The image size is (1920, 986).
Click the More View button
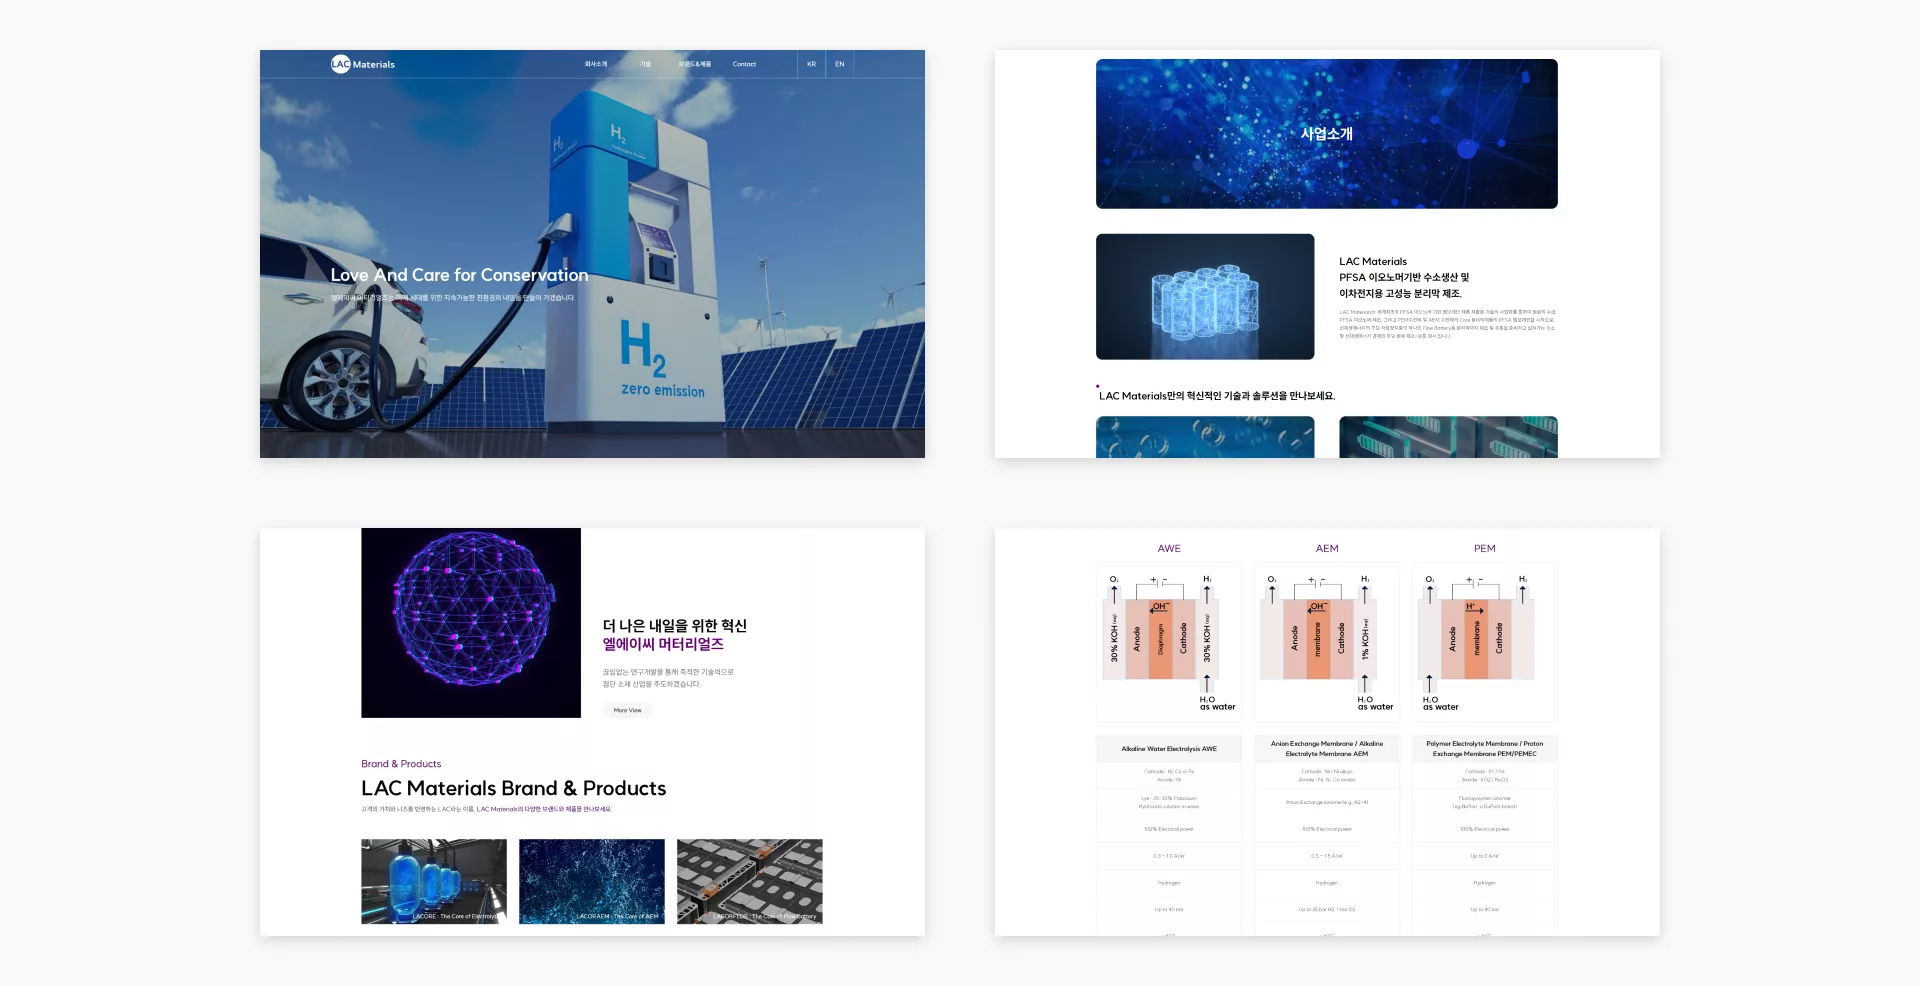point(628,710)
